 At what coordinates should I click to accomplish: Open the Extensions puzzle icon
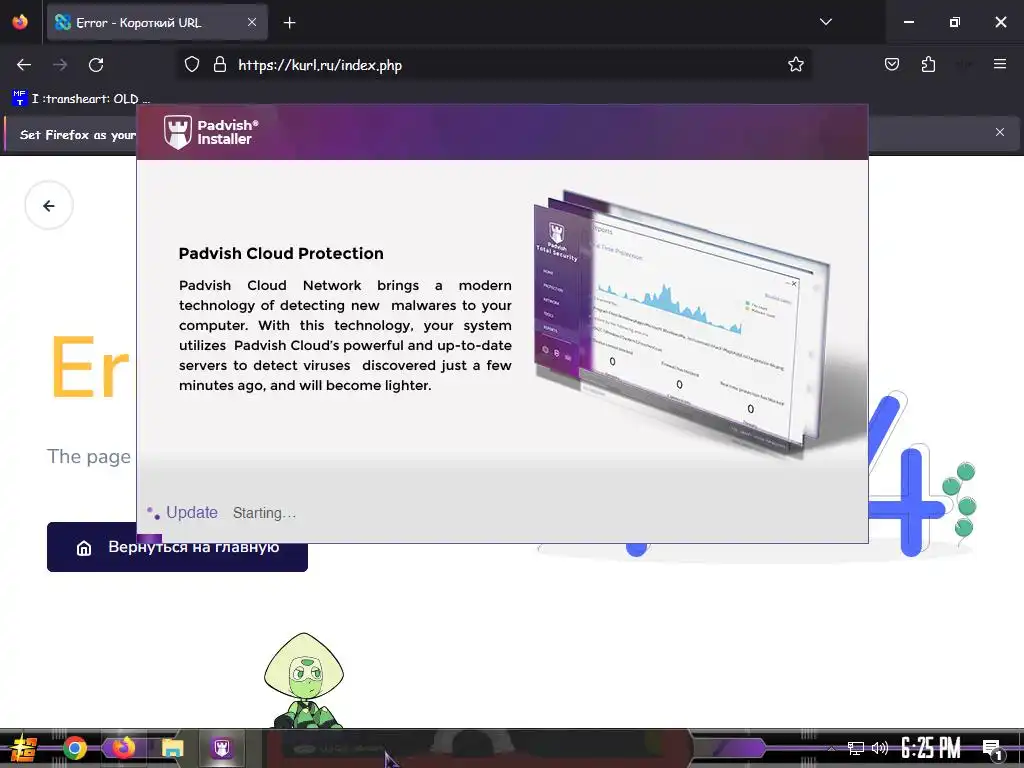click(x=928, y=64)
